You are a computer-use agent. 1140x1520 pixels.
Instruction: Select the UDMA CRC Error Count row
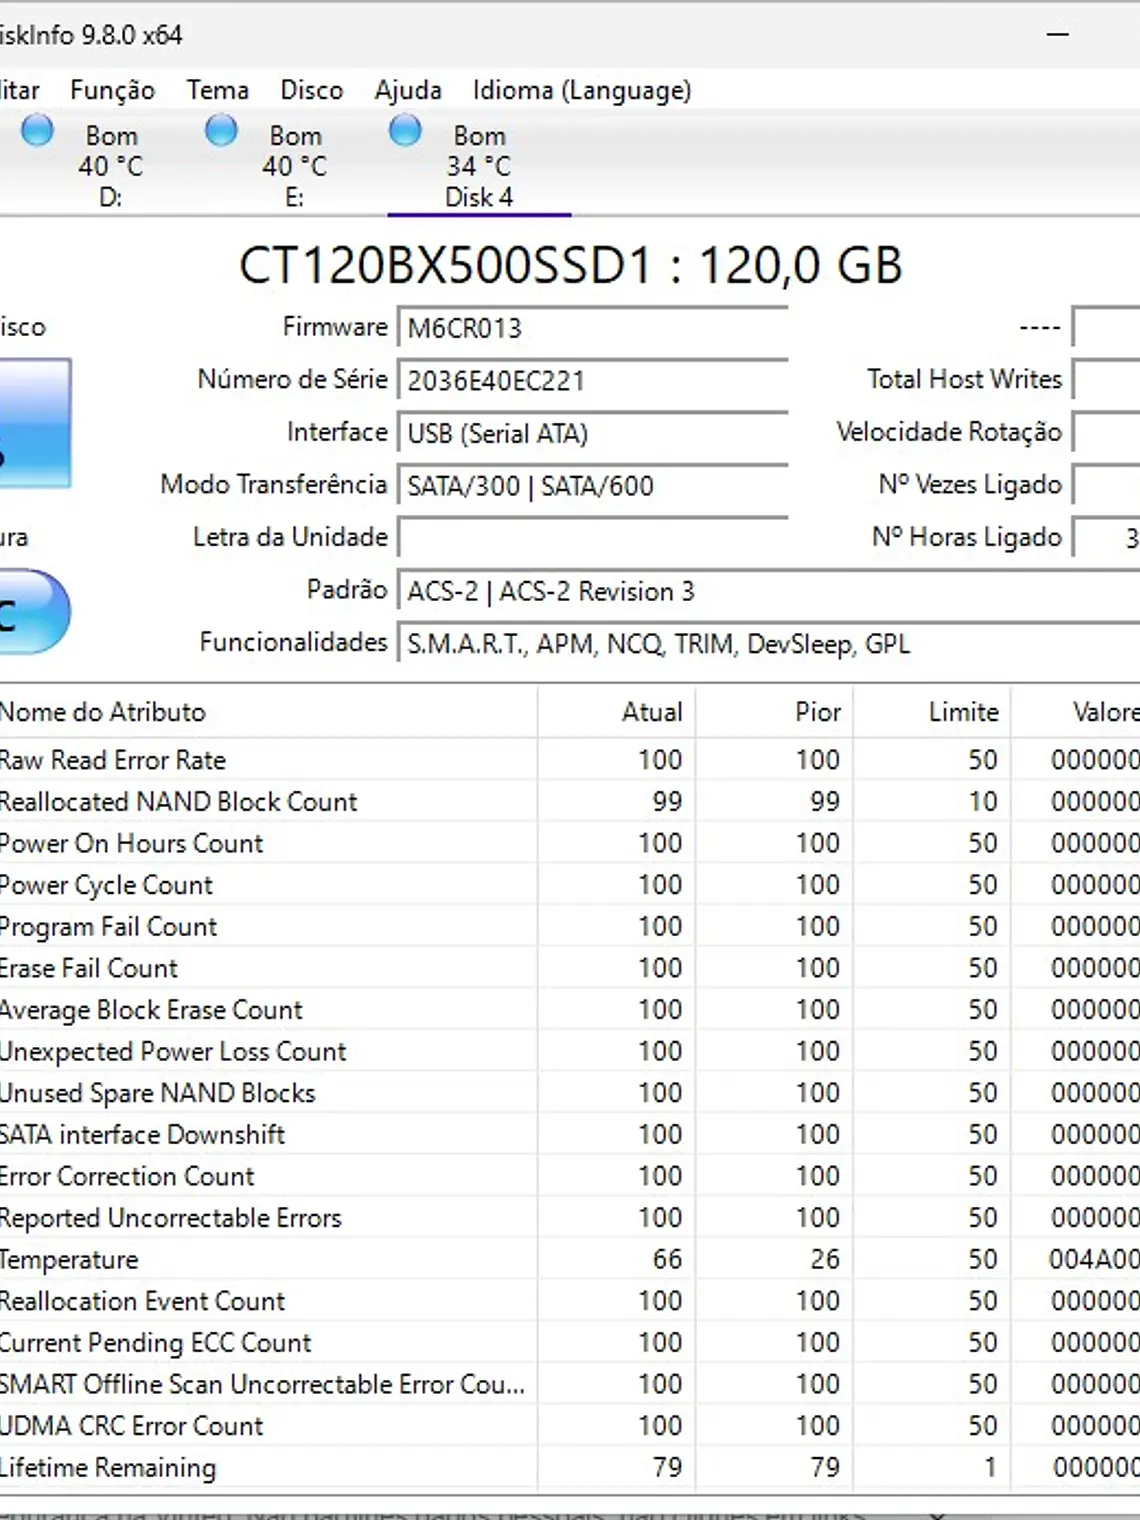point(570,1426)
